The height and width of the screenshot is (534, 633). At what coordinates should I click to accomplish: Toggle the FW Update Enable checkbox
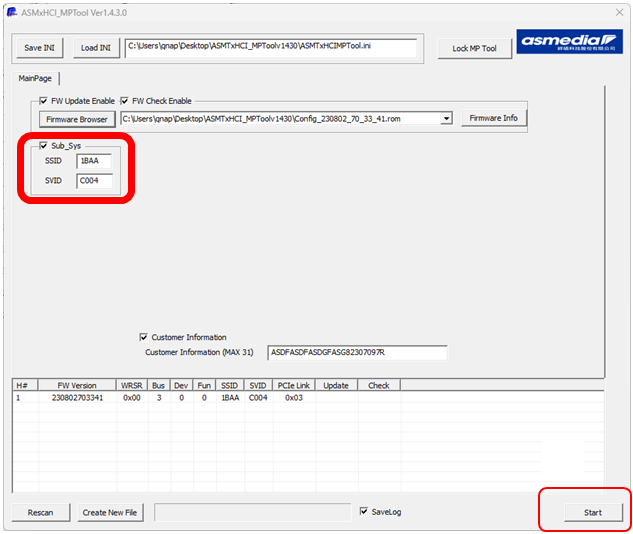[x=43, y=101]
